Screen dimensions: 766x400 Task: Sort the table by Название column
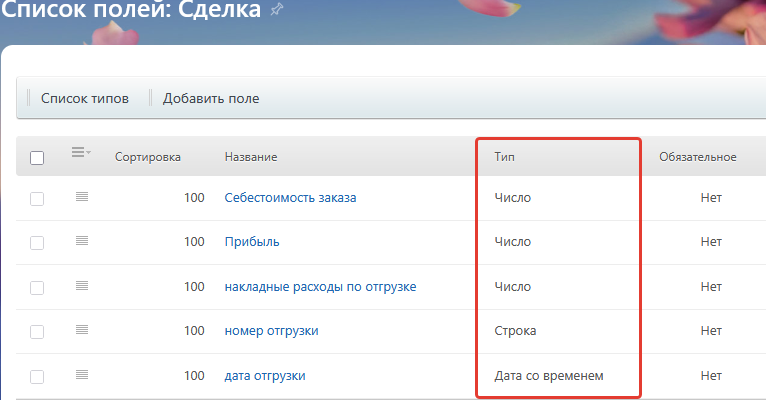[250, 158]
